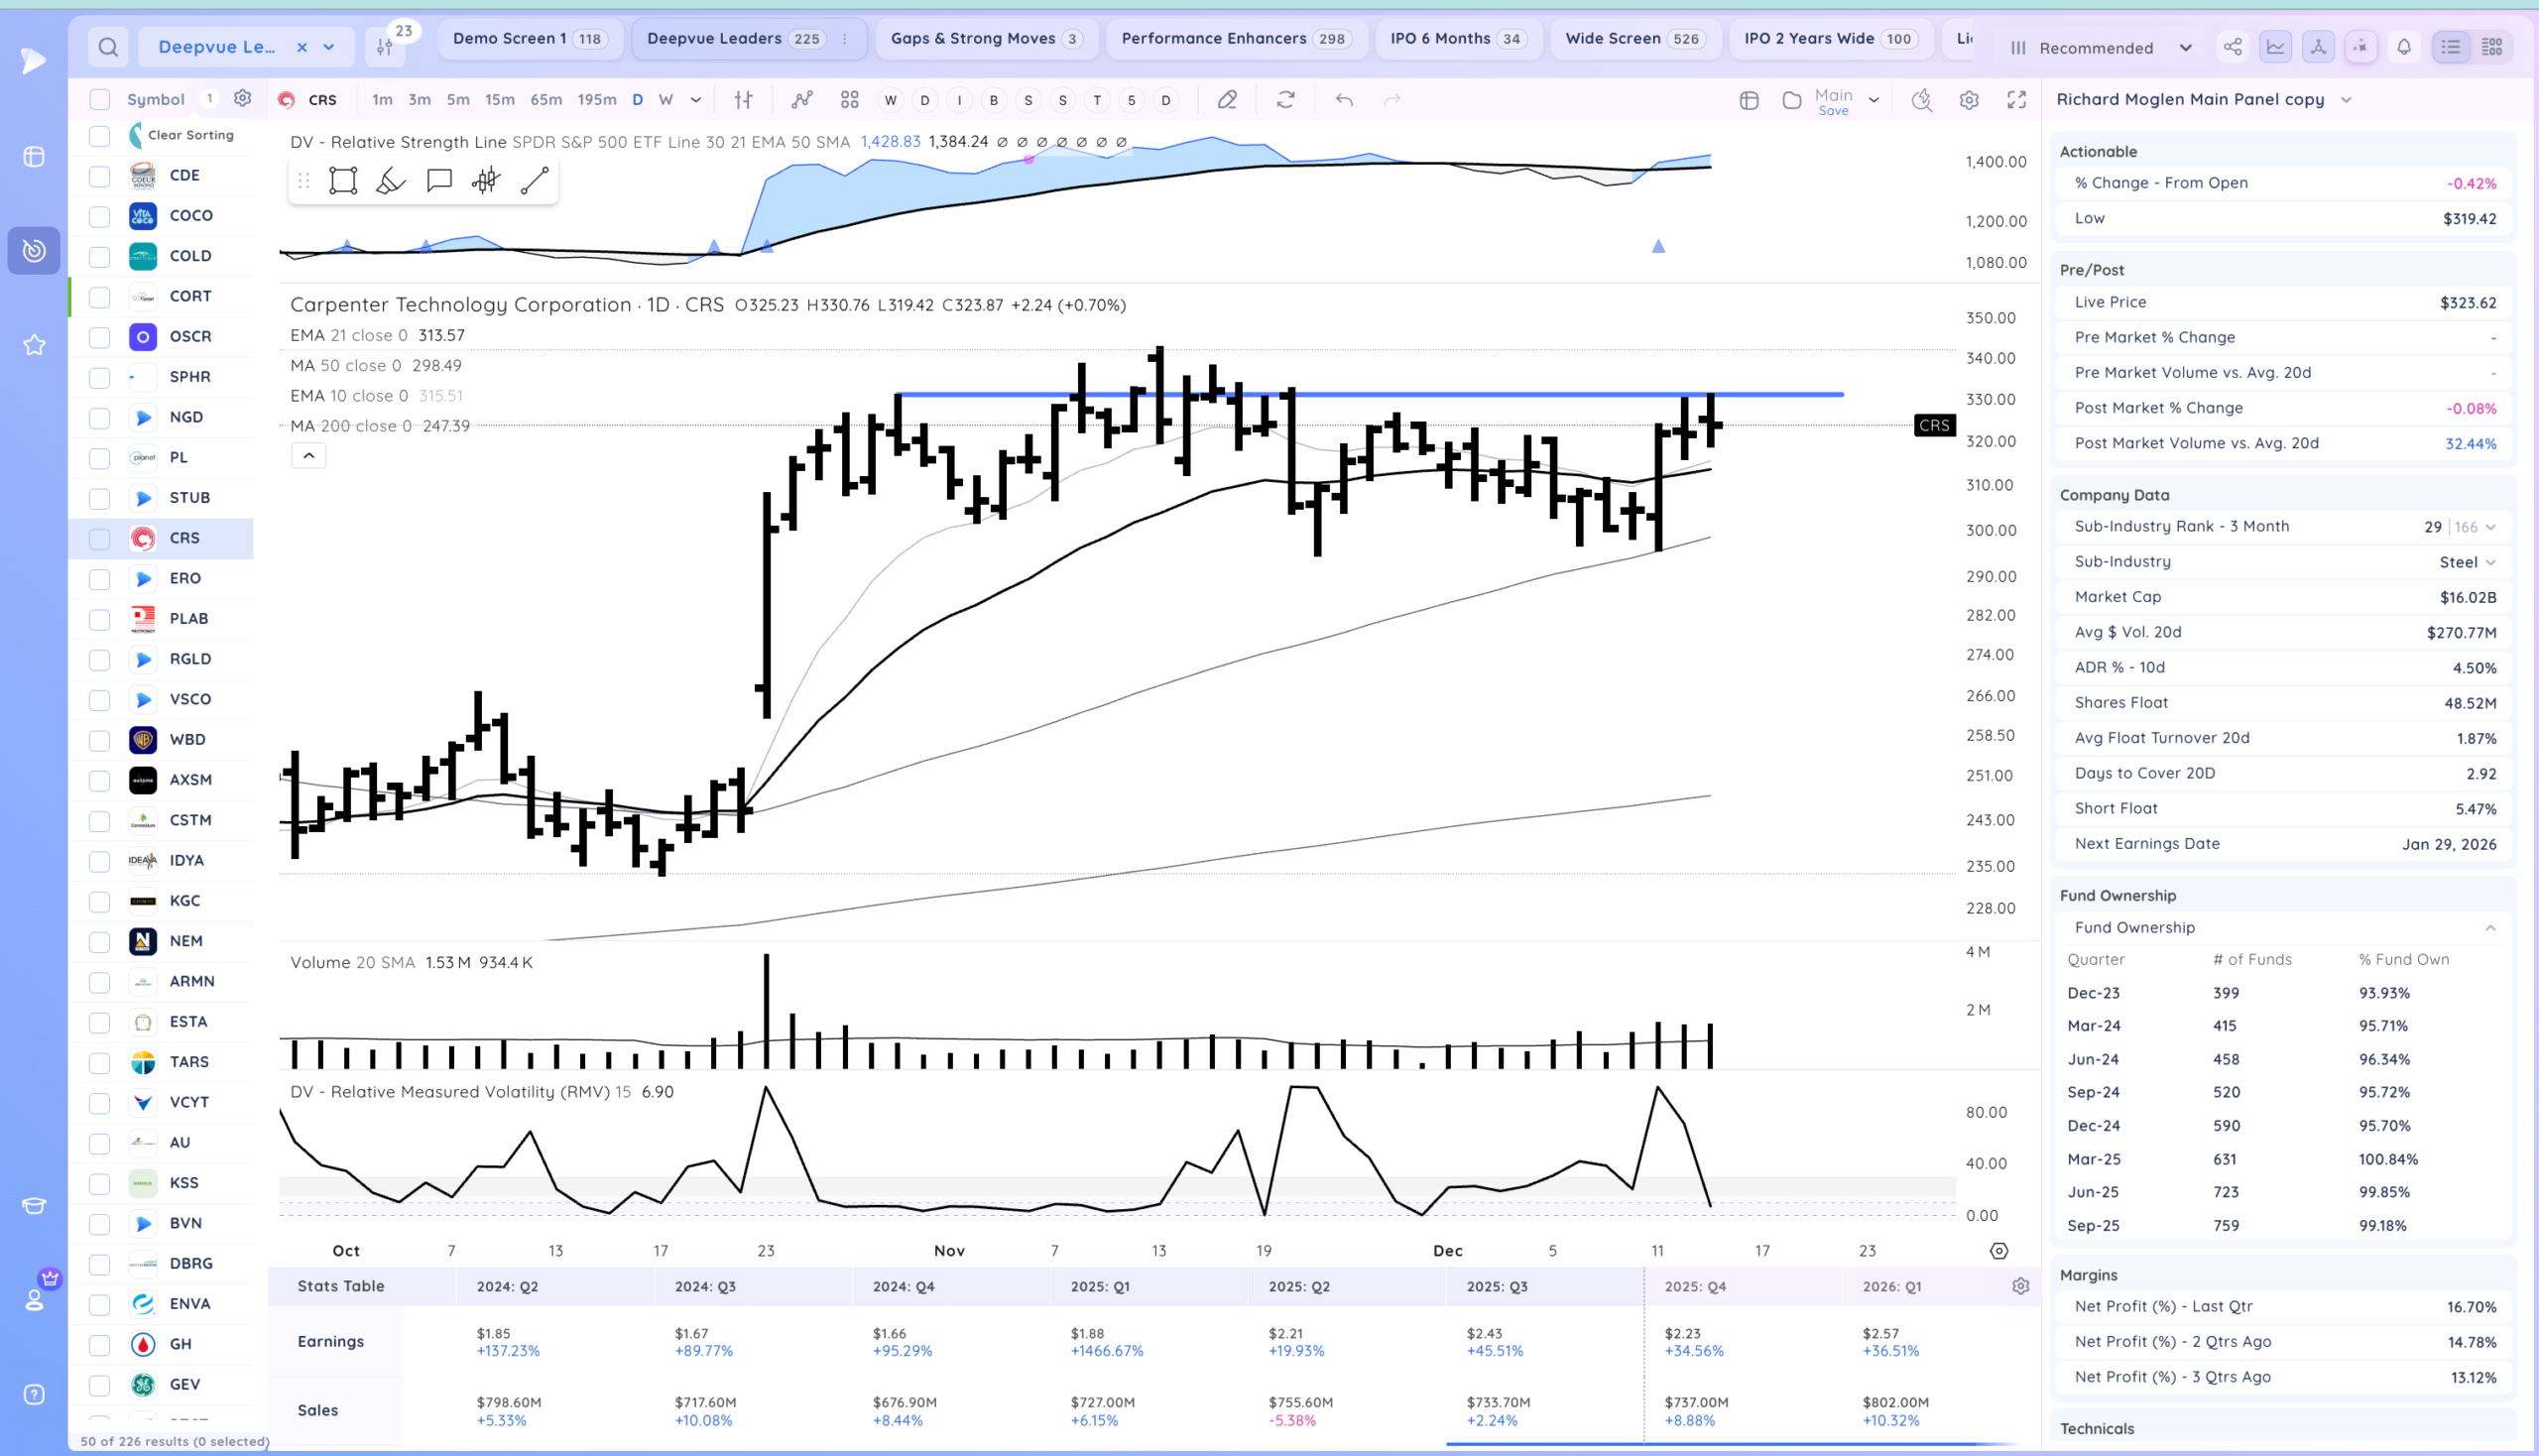2539x1456 pixels.
Task: Click the rectangle drawing tool
Action: (343, 181)
